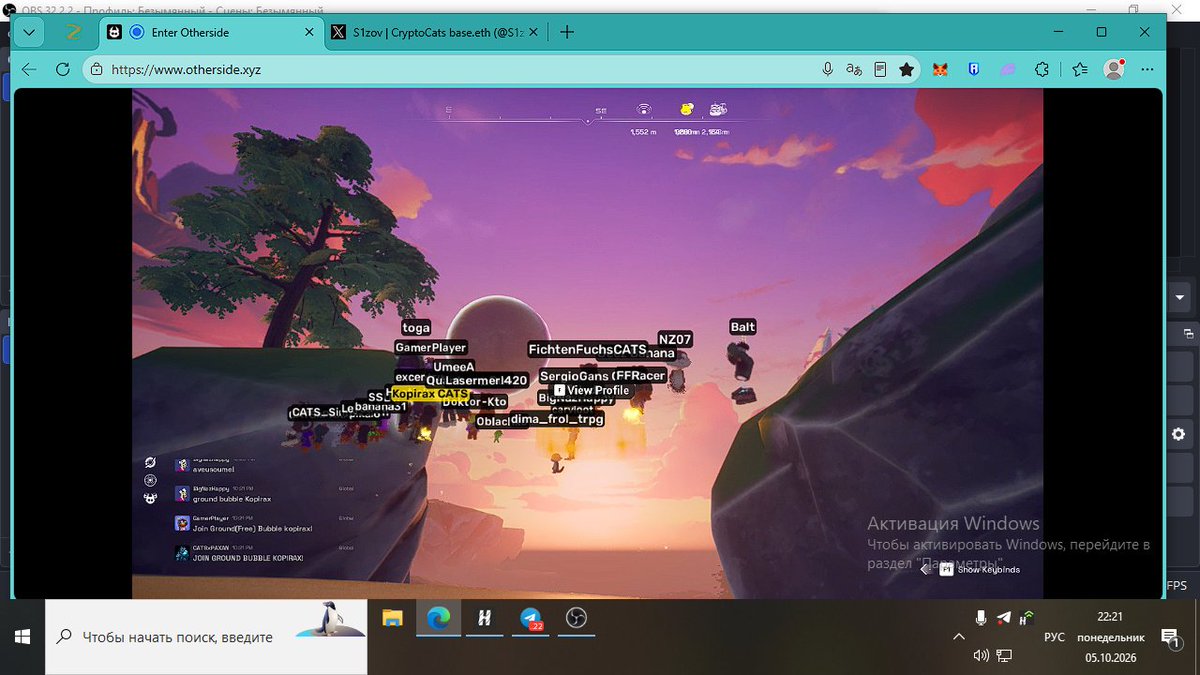Click the toga player nametag

tap(416, 327)
